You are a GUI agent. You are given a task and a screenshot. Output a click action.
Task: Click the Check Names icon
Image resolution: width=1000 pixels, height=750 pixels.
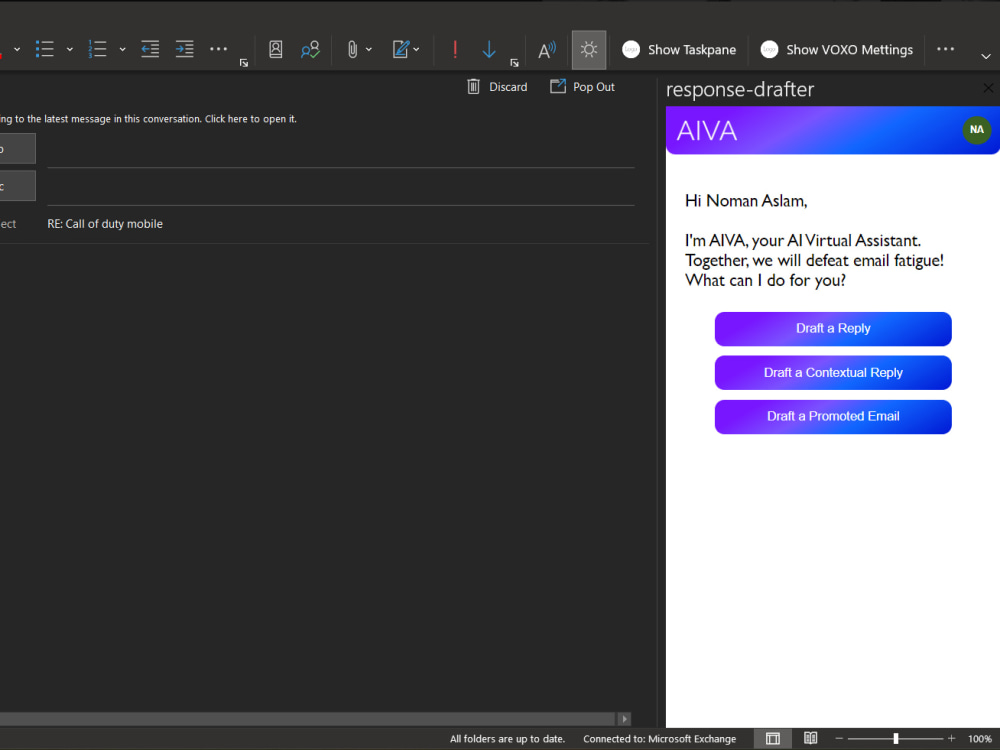point(310,49)
